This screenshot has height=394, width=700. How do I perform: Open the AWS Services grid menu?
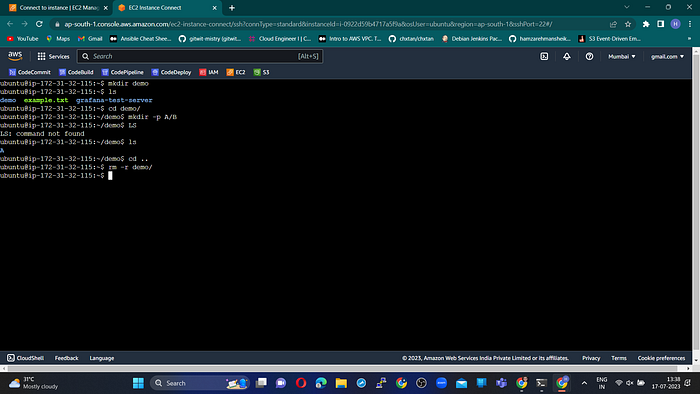(x=54, y=56)
